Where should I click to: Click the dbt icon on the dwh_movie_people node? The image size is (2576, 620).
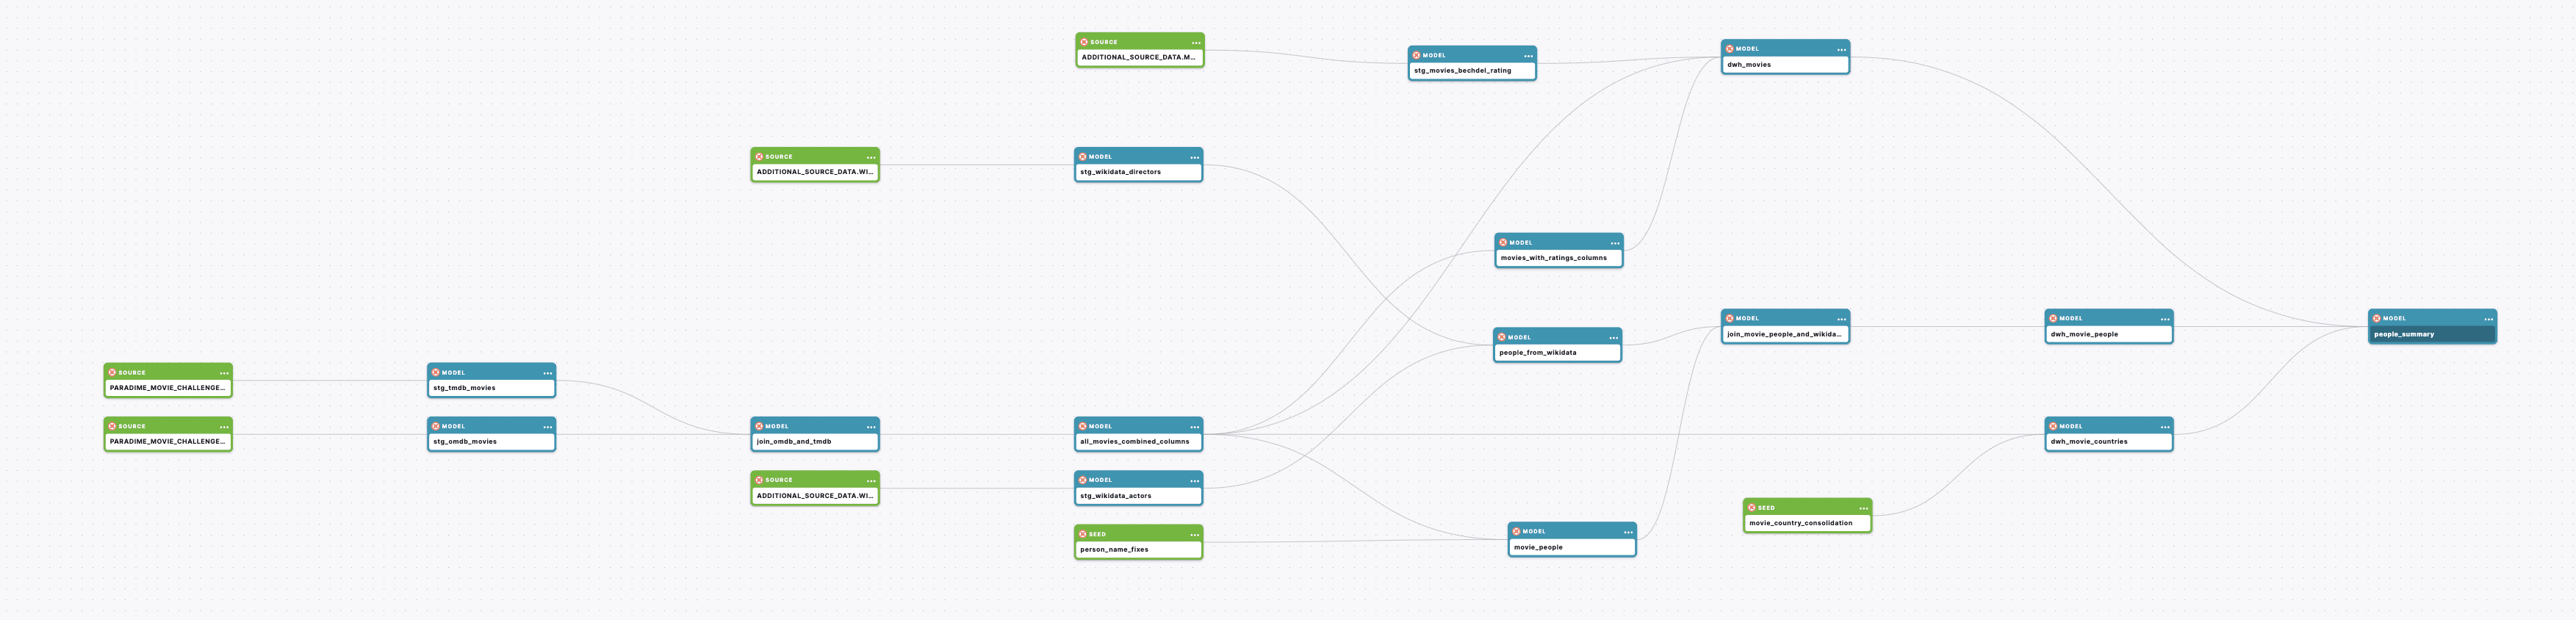2053,319
